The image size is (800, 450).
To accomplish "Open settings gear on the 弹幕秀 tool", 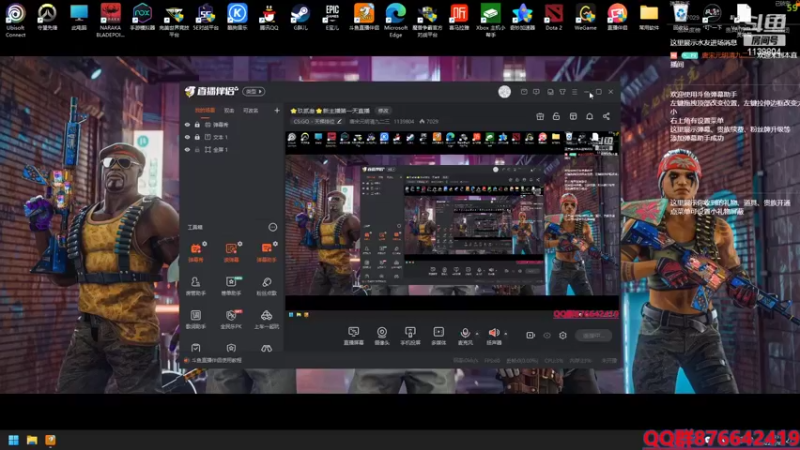I will (x=205, y=244).
